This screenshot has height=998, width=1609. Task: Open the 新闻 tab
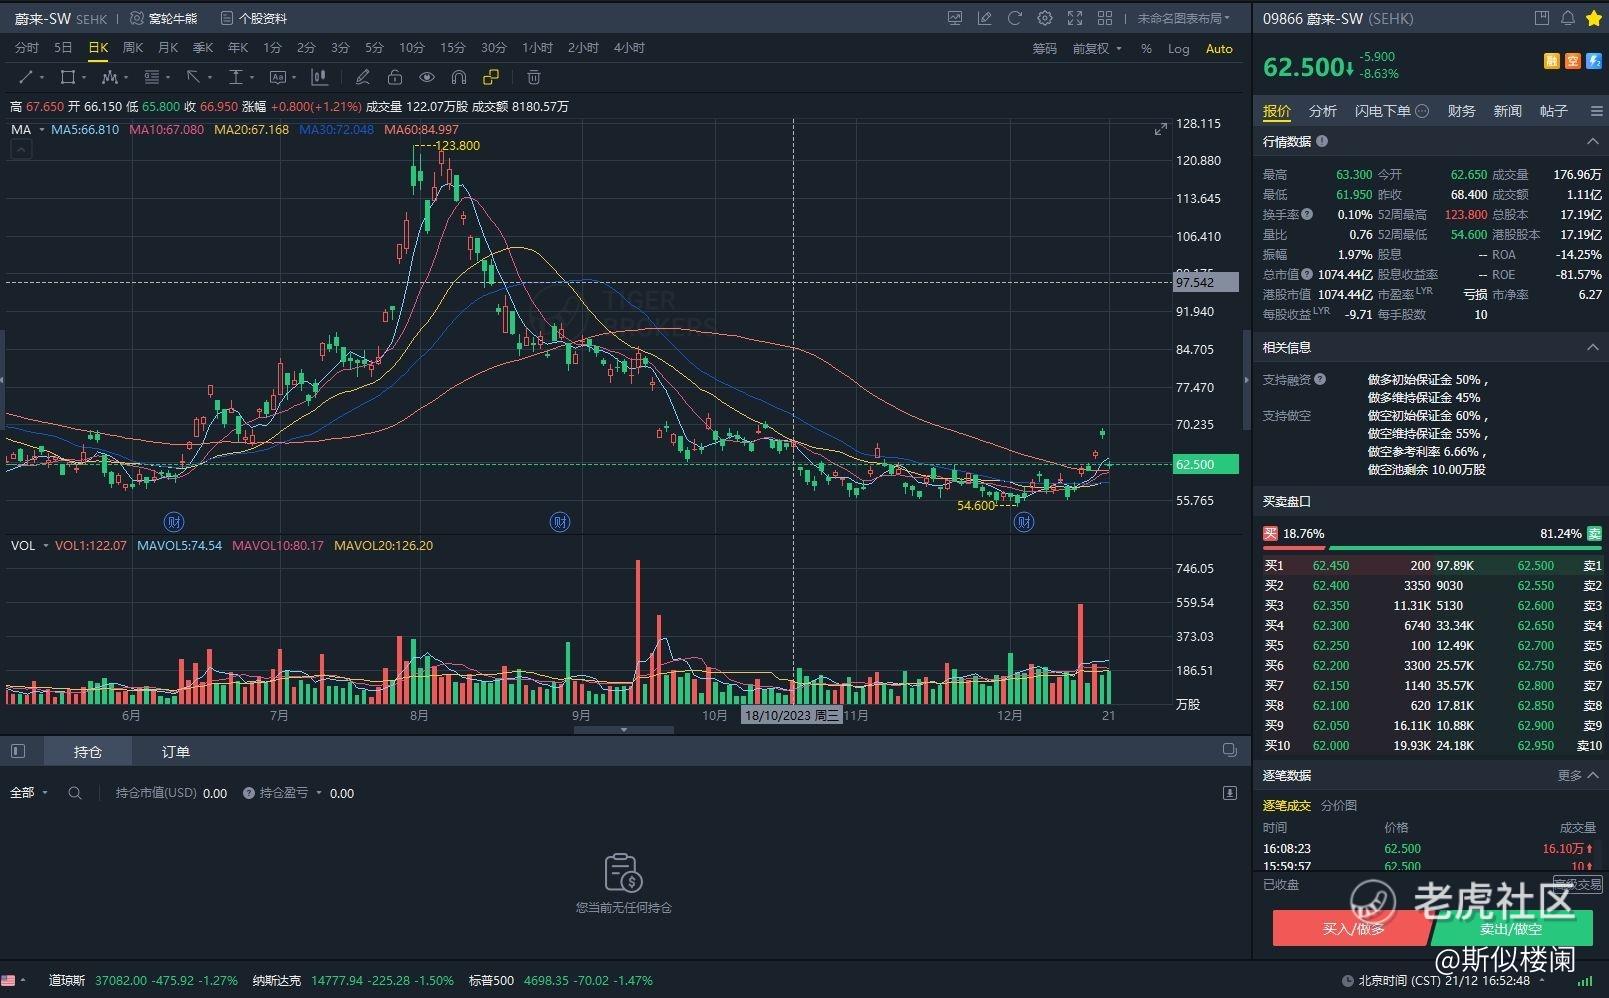1507,111
